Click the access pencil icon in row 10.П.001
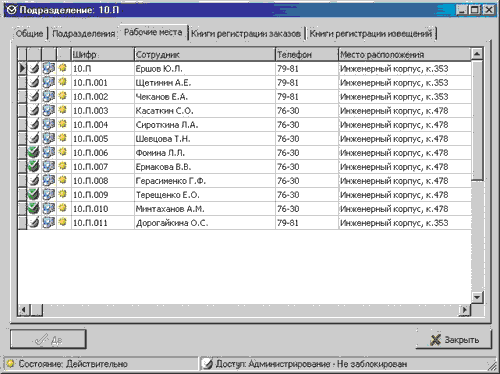500x374 pixels. click(34, 82)
